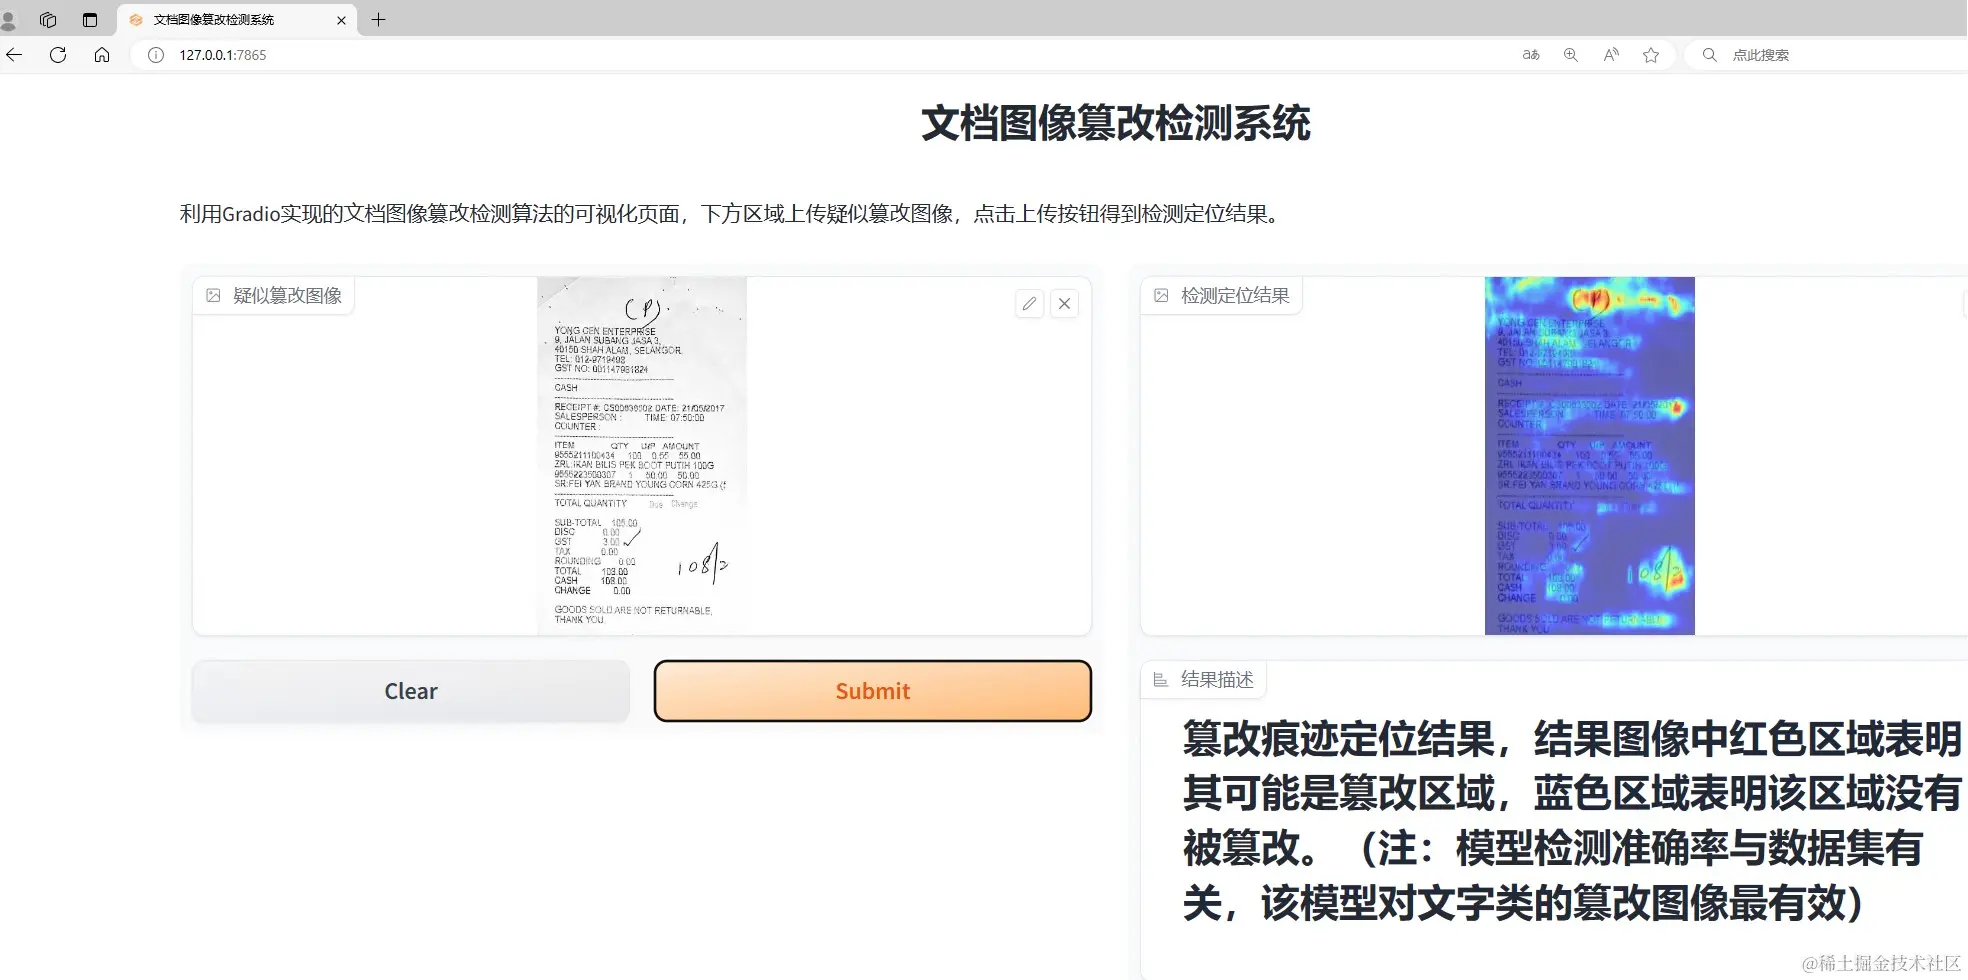Click the 文档图像篡改检测系统 page heading
1968x980 pixels.
pyautogui.click(x=1115, y=123)
